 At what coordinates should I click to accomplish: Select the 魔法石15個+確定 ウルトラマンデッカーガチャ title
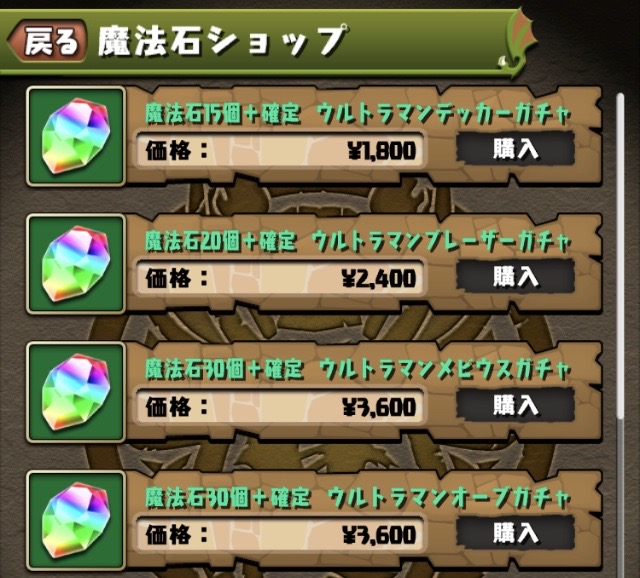358,113
